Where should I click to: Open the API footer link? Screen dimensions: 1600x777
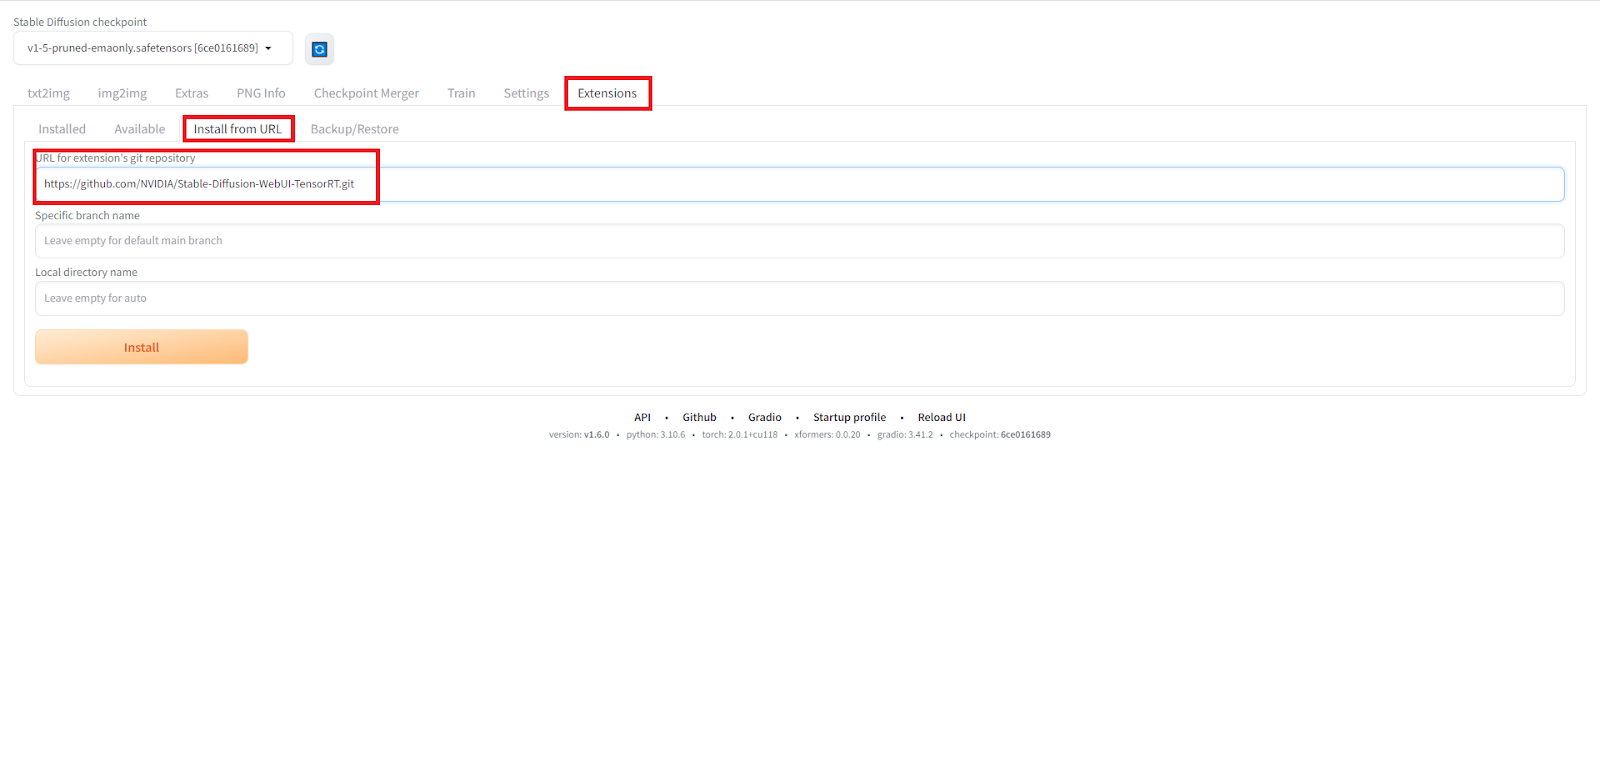pos(642,418)
